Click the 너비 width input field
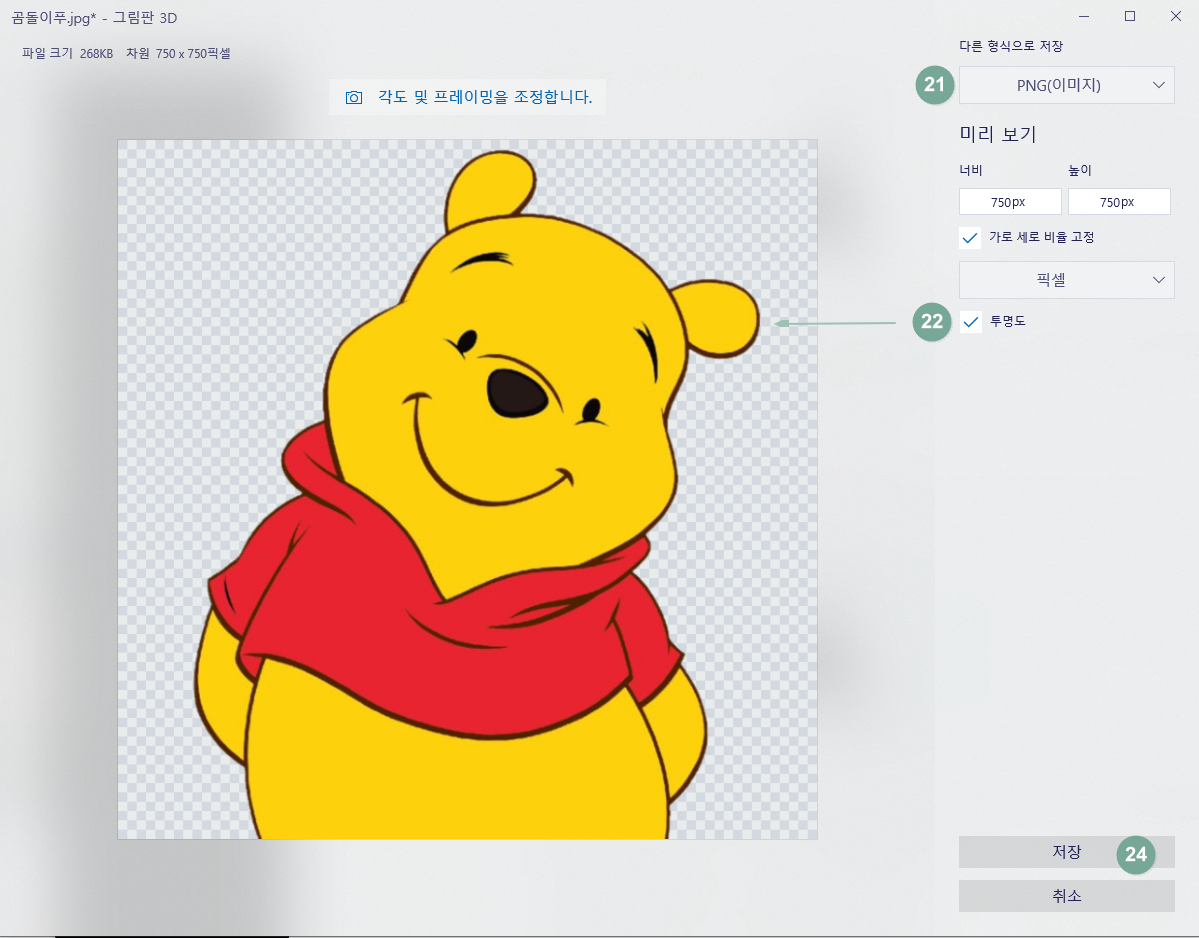 (1009, 202)
